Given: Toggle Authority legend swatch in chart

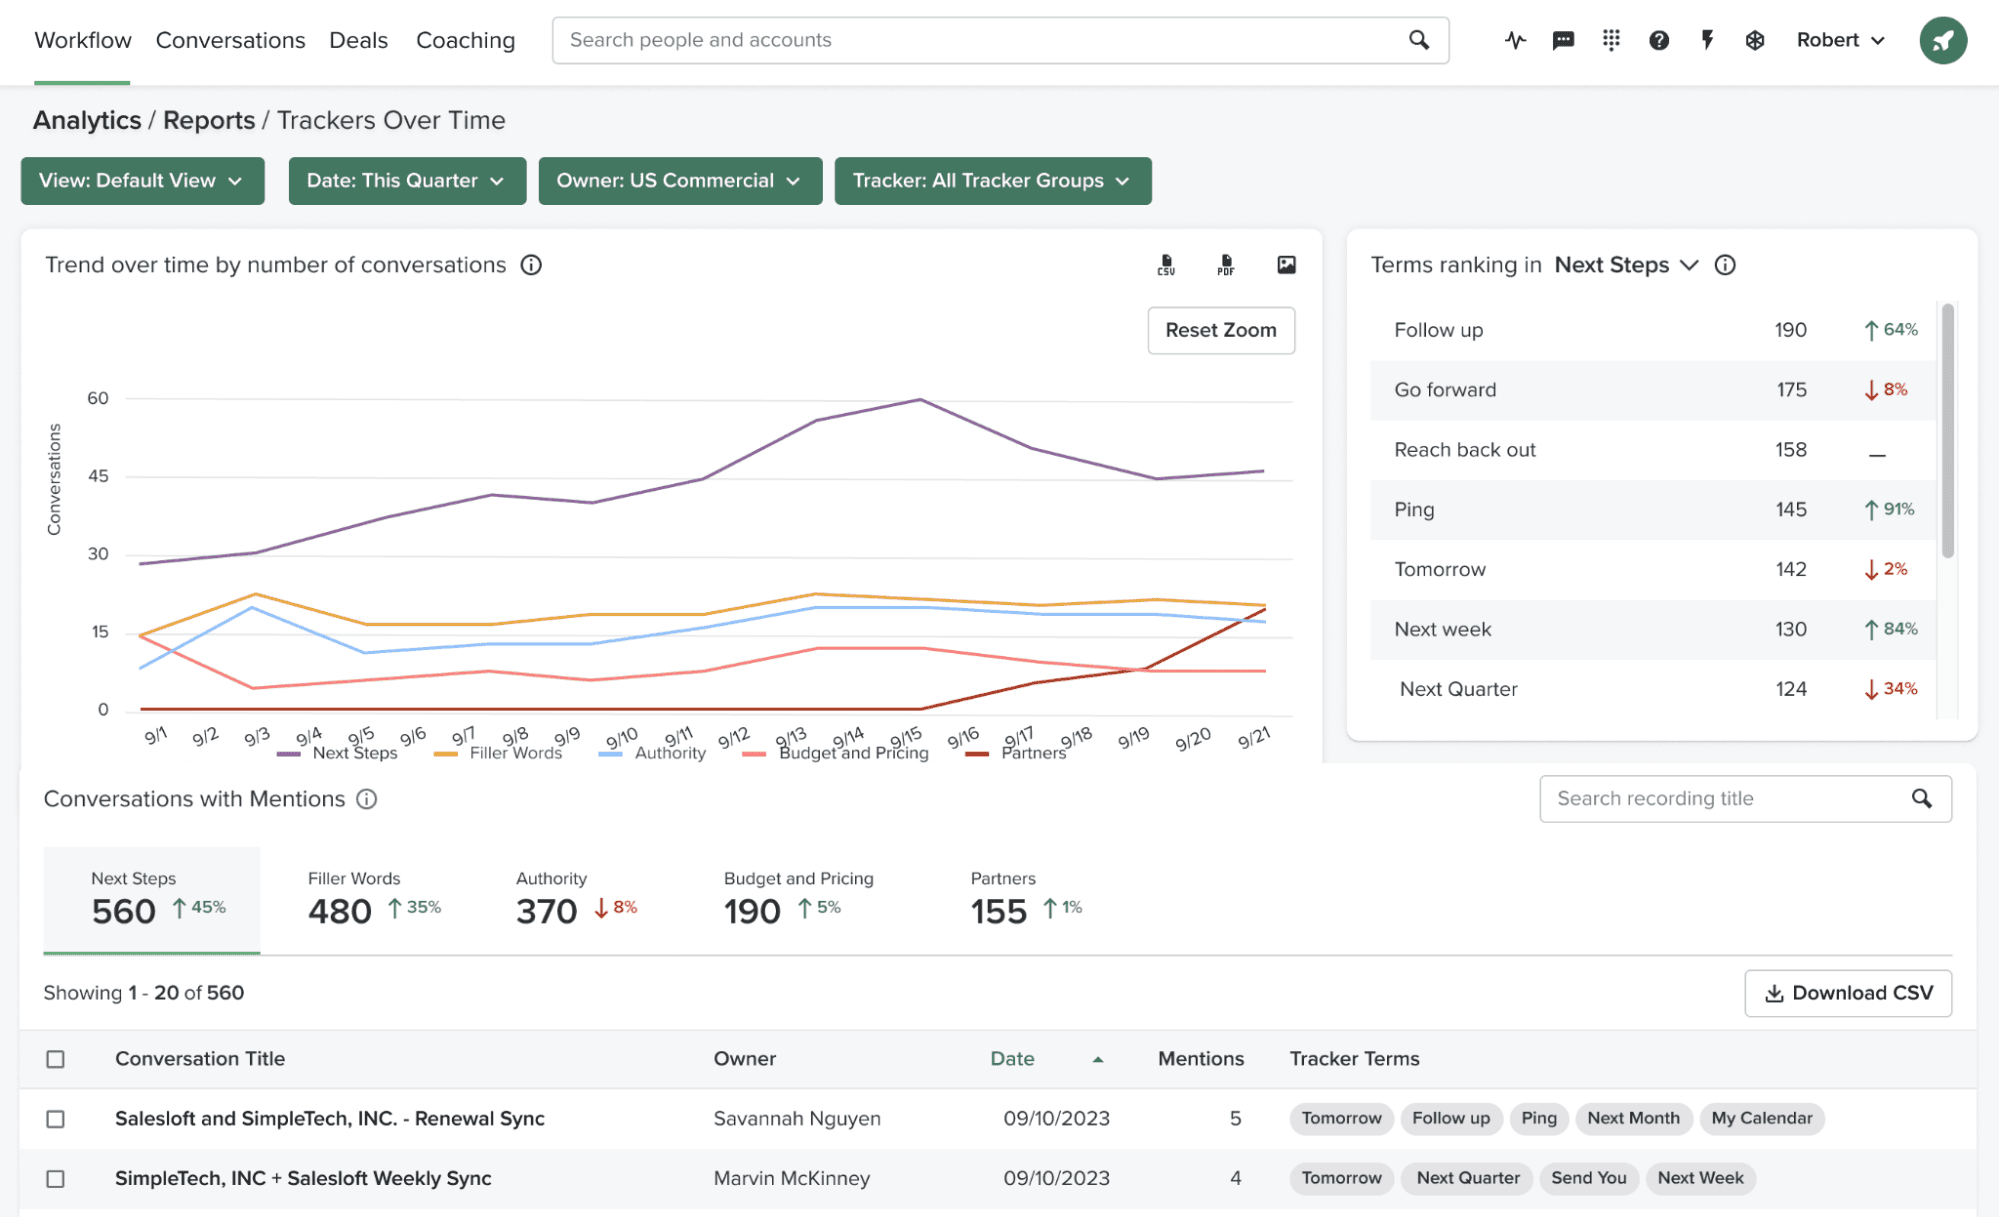Looking at the screenshot, I should (610, 754).
